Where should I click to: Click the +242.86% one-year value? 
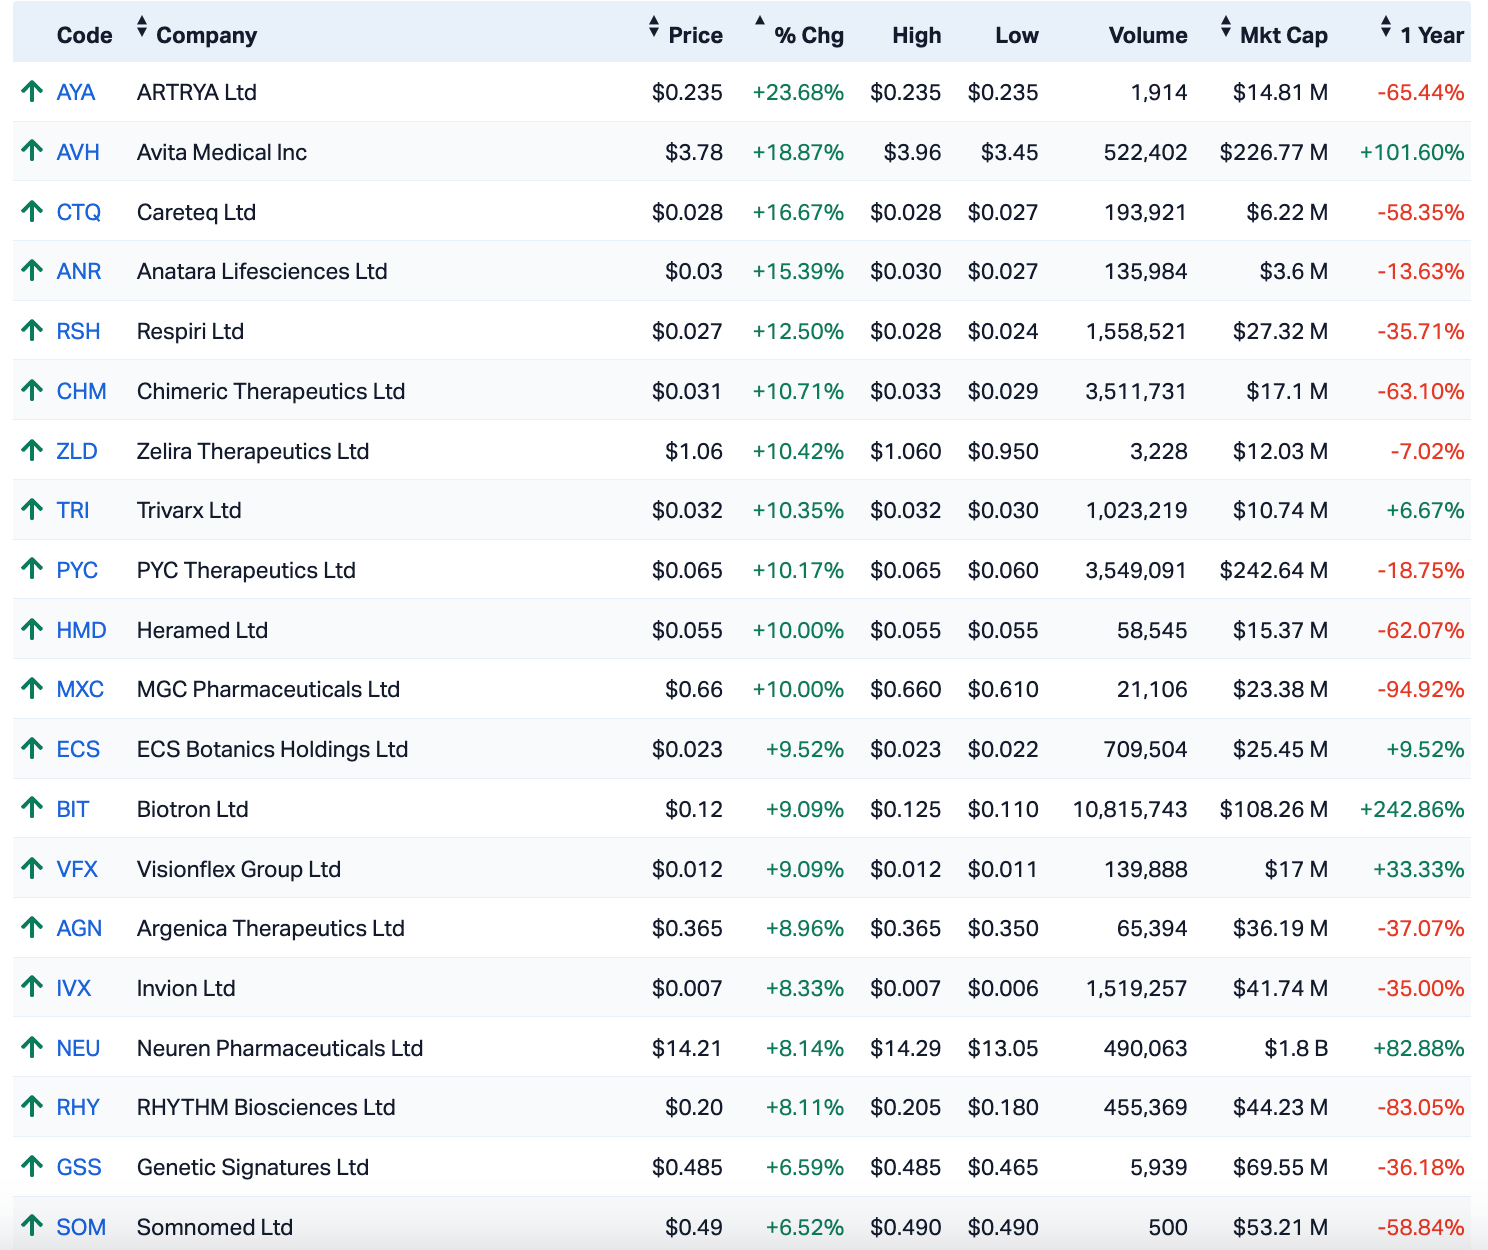[x=1412, y=809]
